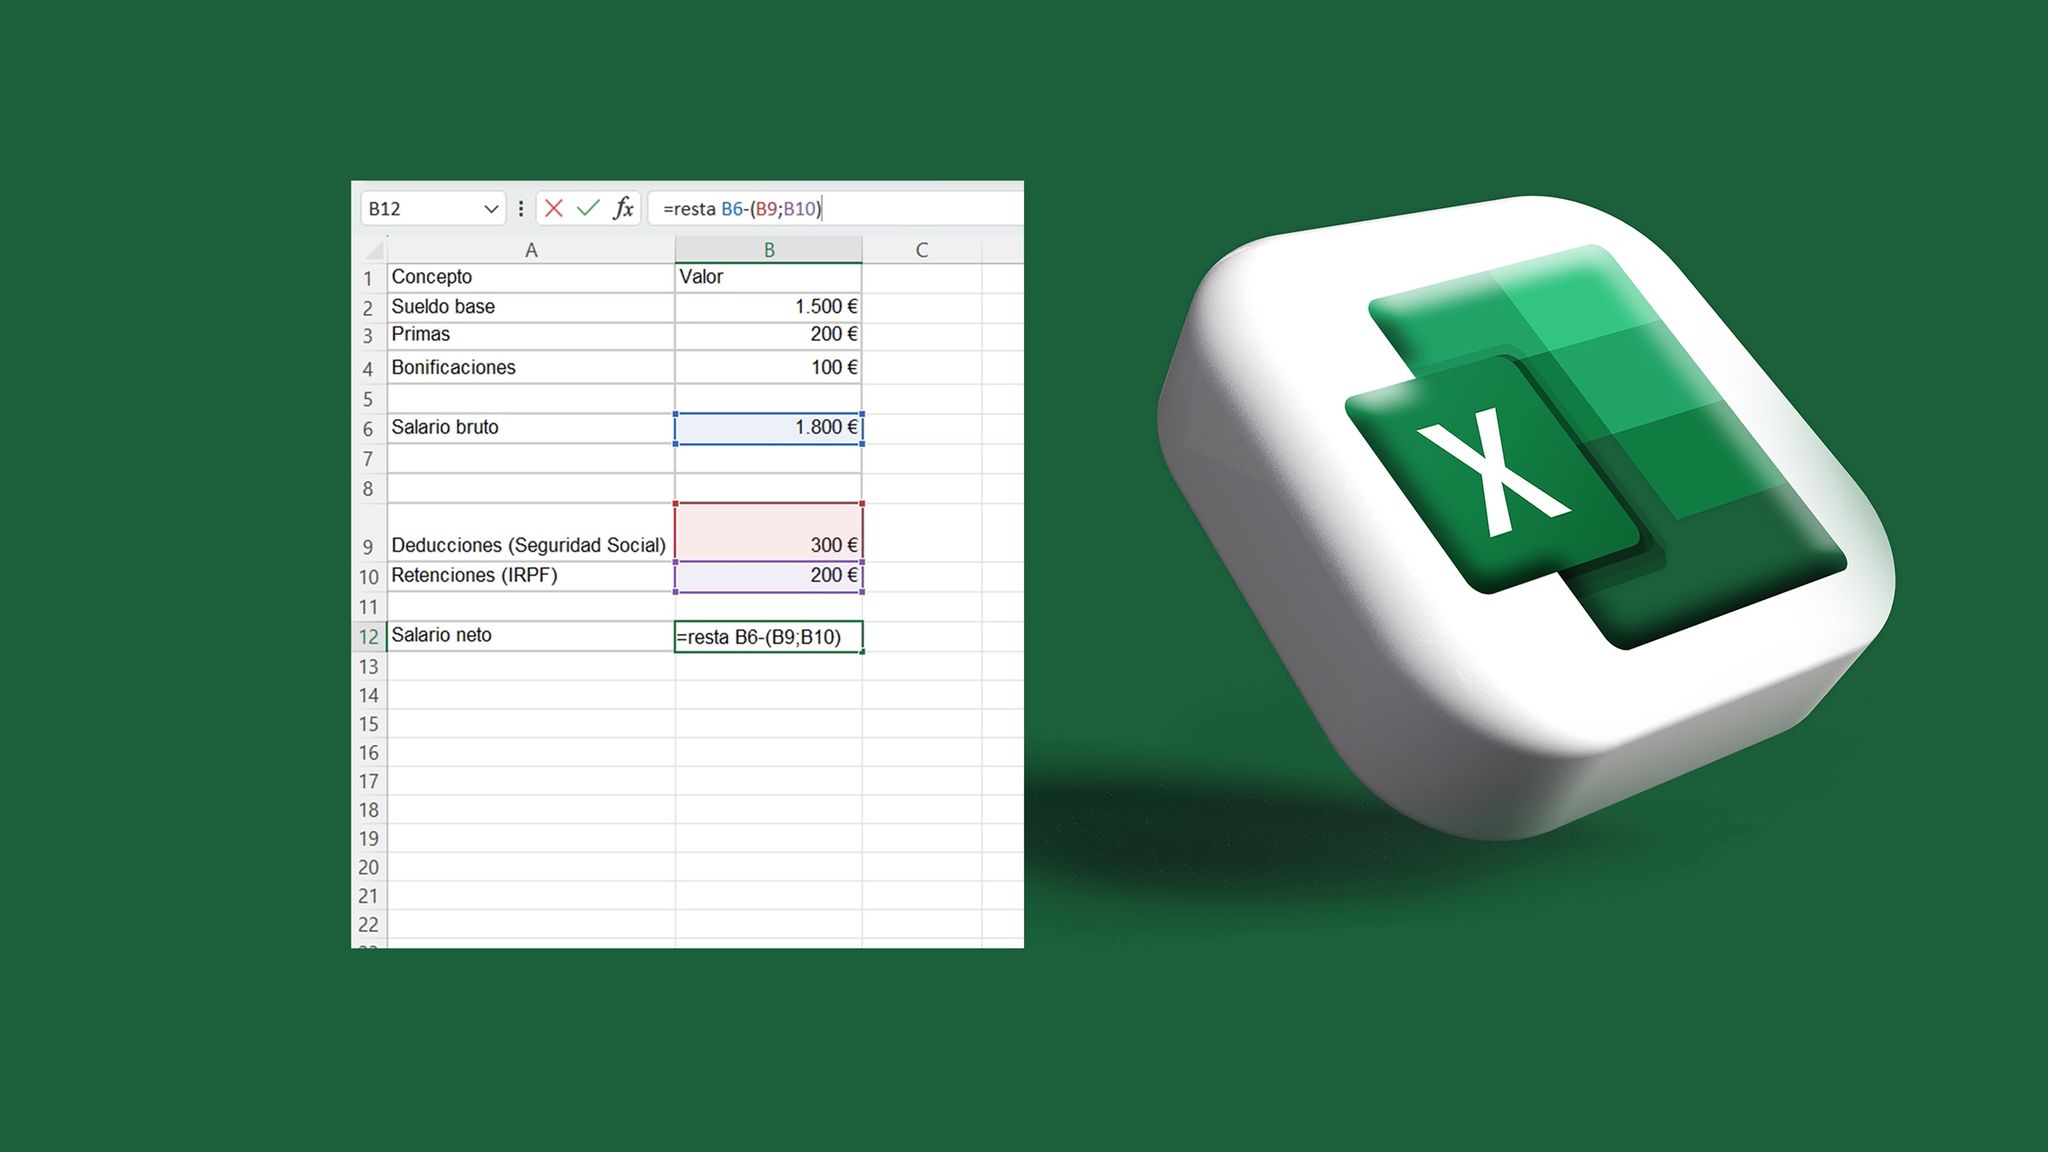Click cell B12 with the resta formula
The height and width of the screenshot is (1152, 2048).
tap(768, 637)
